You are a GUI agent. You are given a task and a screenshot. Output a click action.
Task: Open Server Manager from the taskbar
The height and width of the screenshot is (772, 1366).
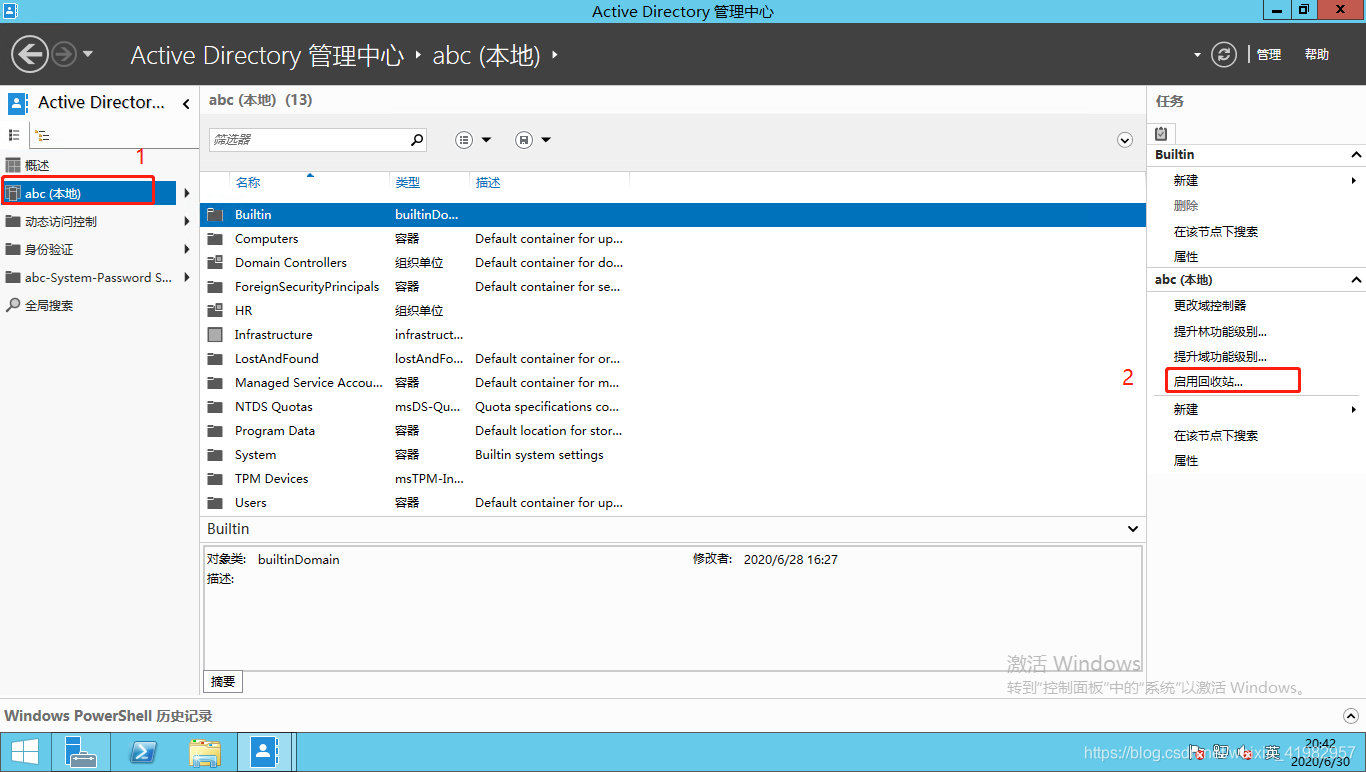click(81, 752)
